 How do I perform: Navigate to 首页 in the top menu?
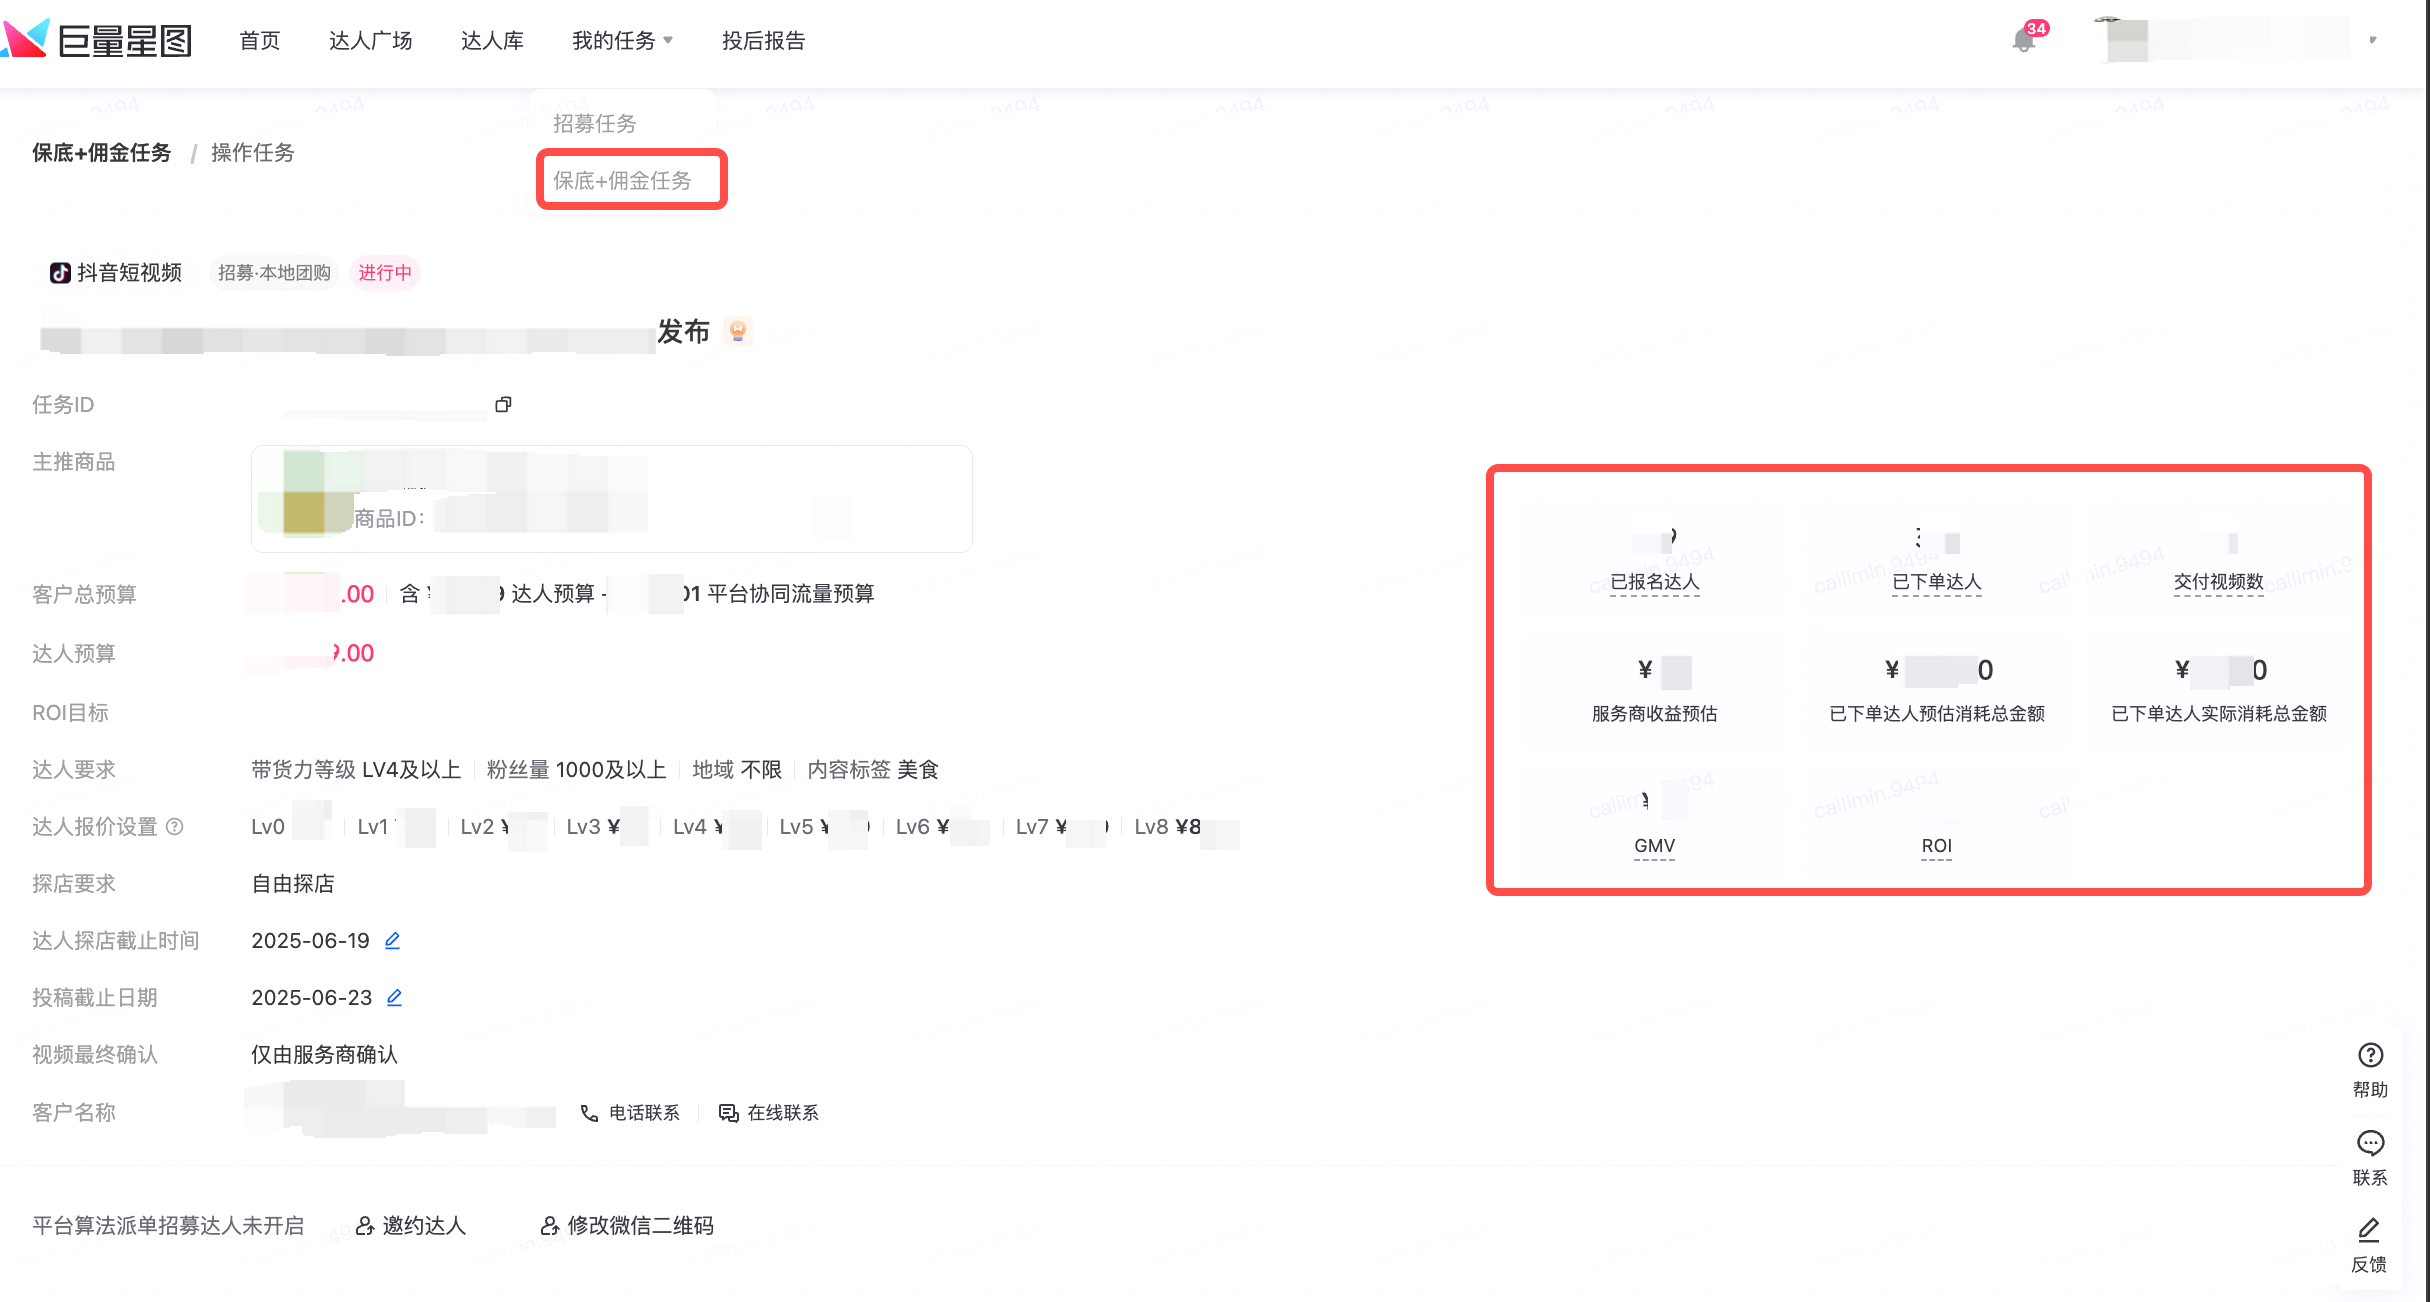pyautogui.click(x=259, y=41)
